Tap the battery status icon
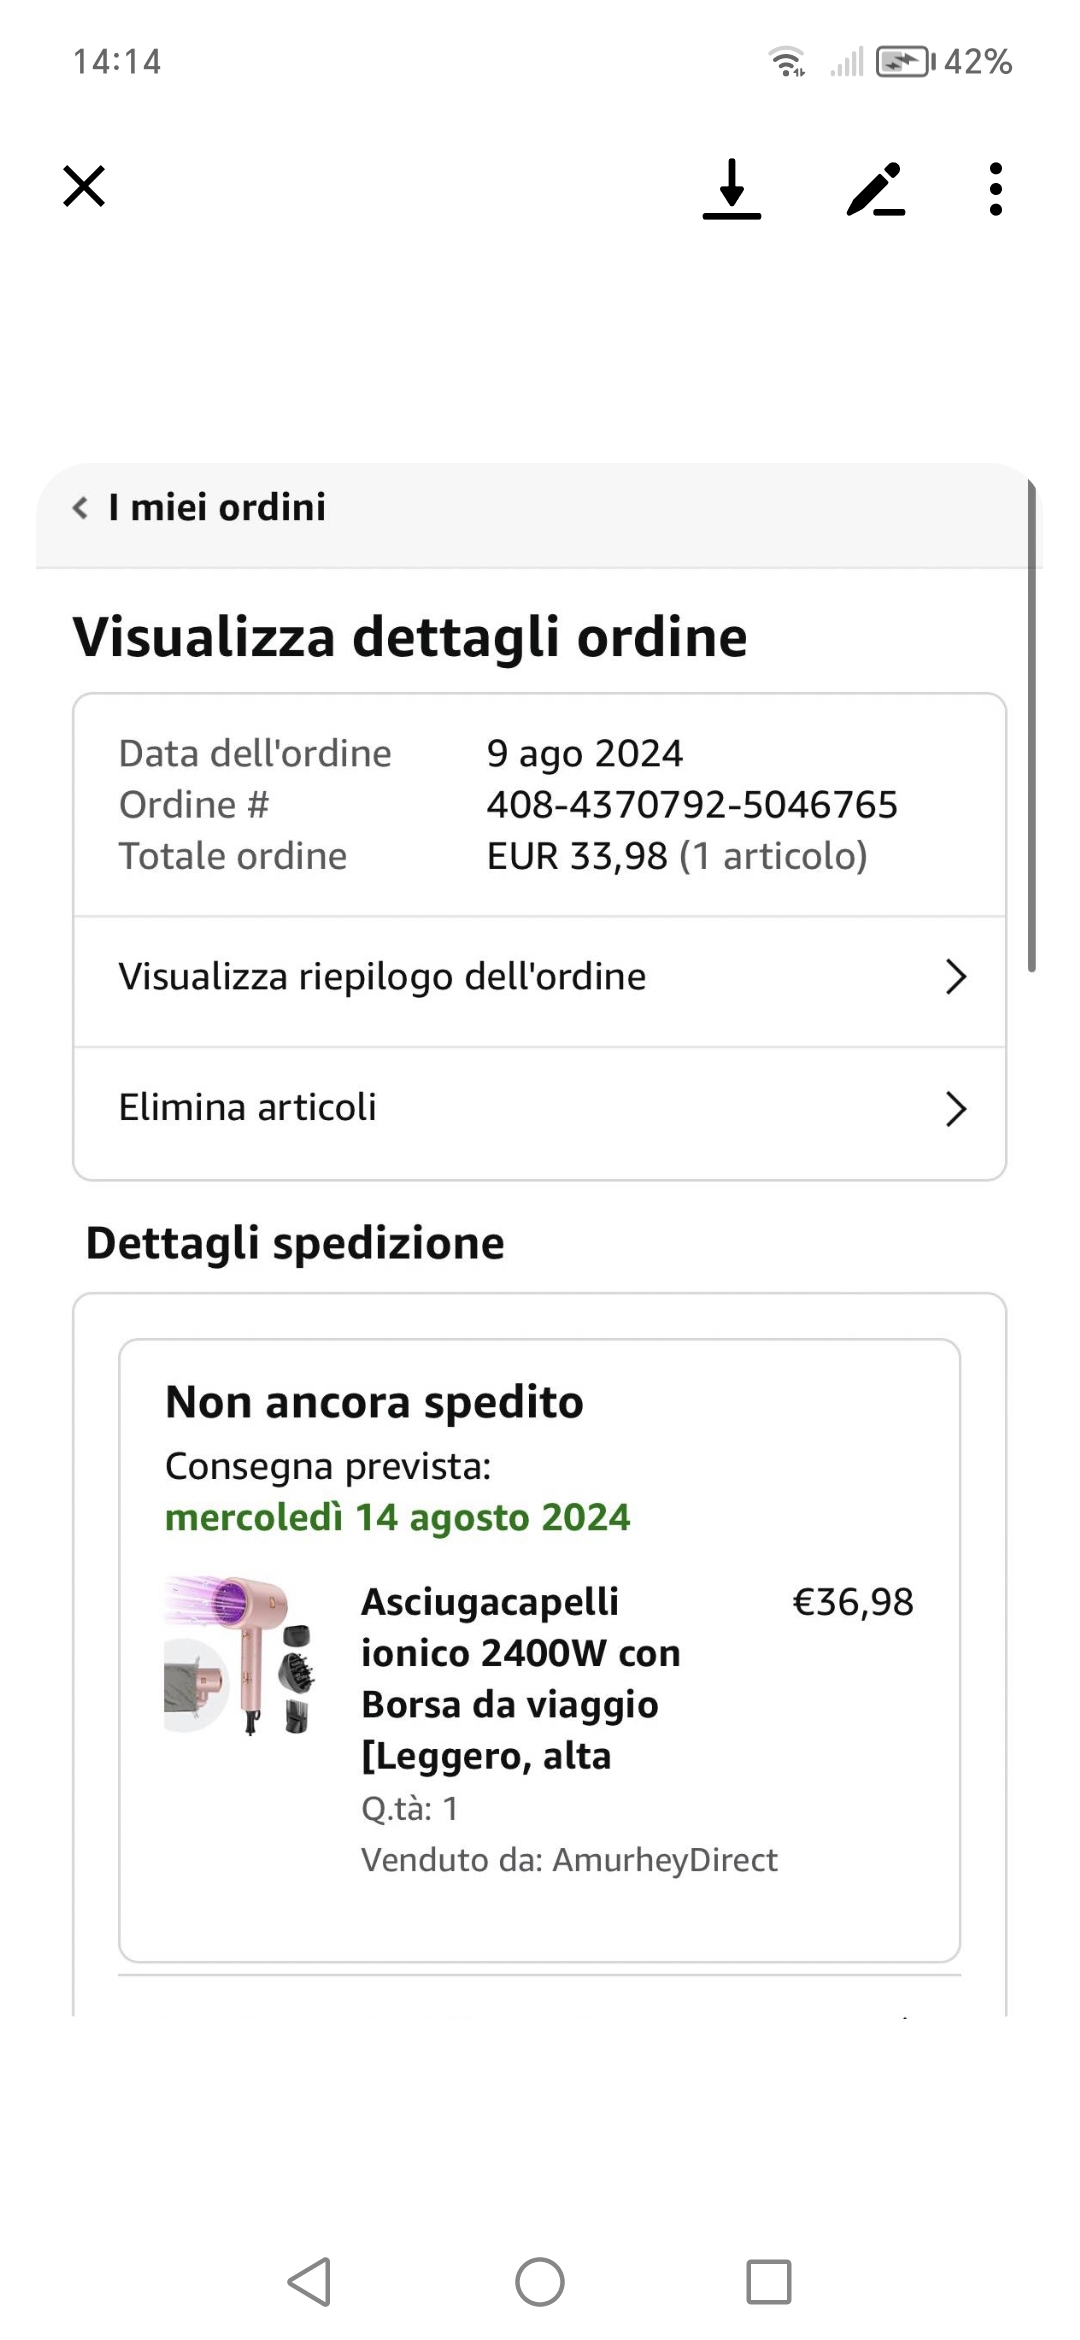1080x2340 pixels. click(x=904, y=62)
